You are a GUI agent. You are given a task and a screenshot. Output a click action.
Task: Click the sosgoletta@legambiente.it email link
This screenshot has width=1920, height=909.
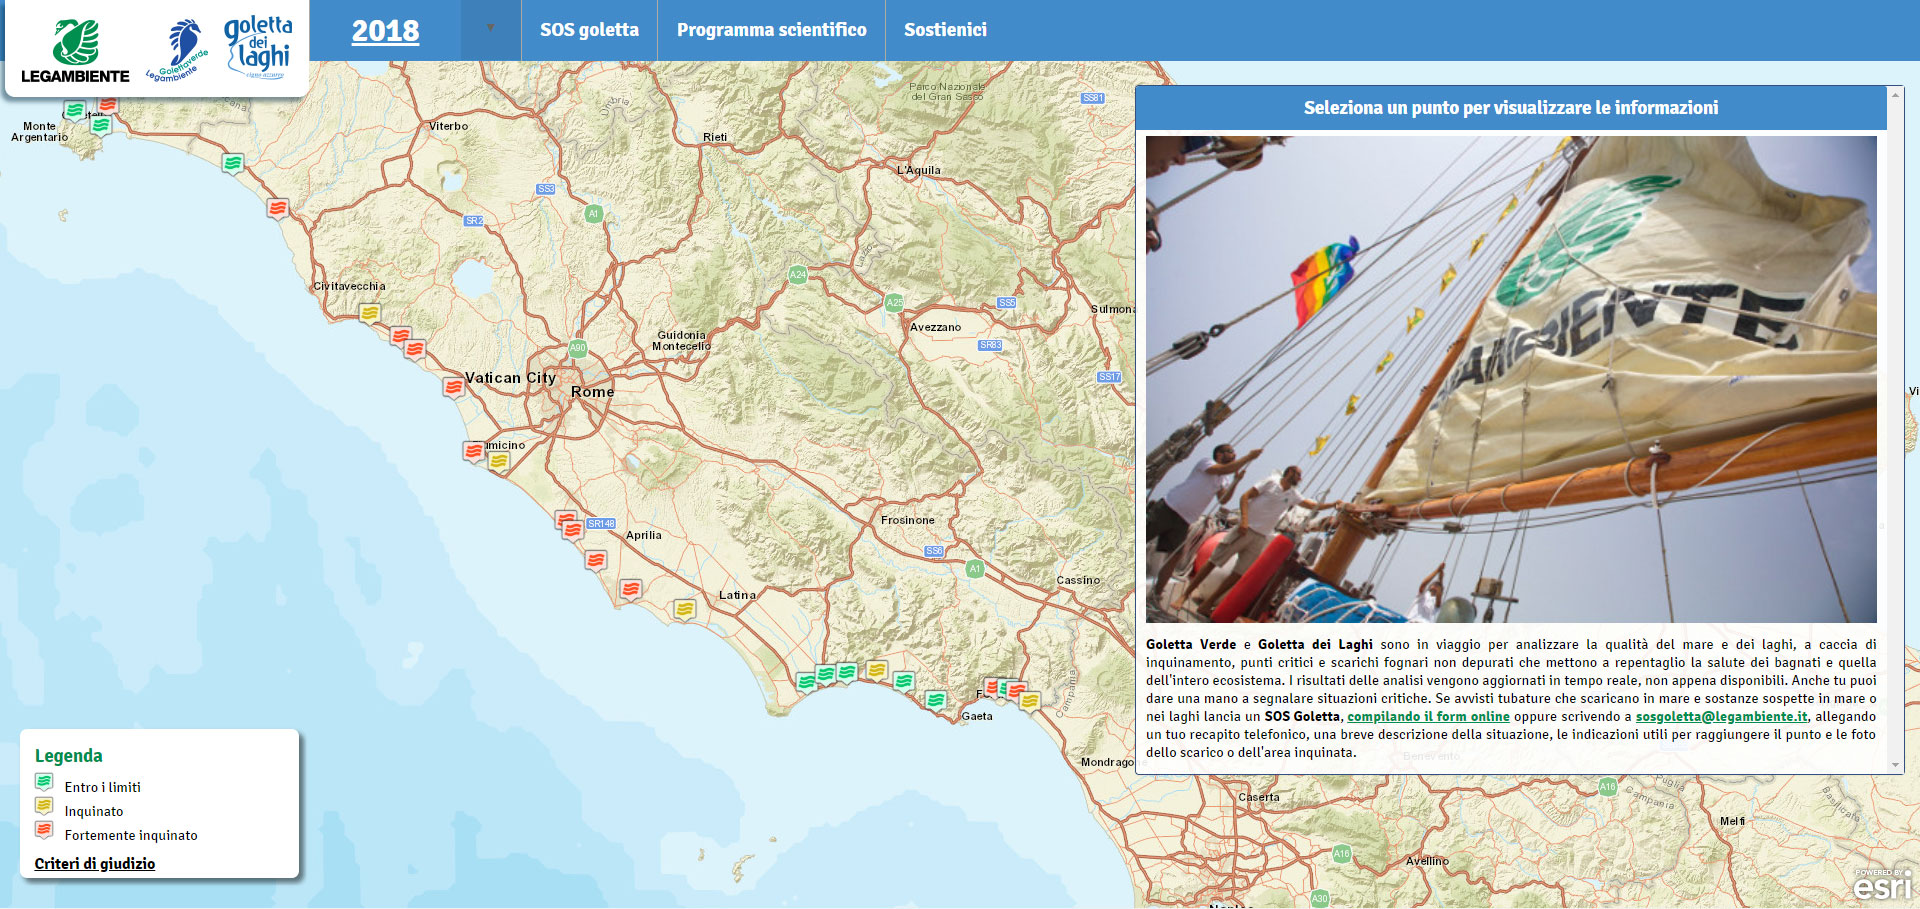pos(1721,717)
